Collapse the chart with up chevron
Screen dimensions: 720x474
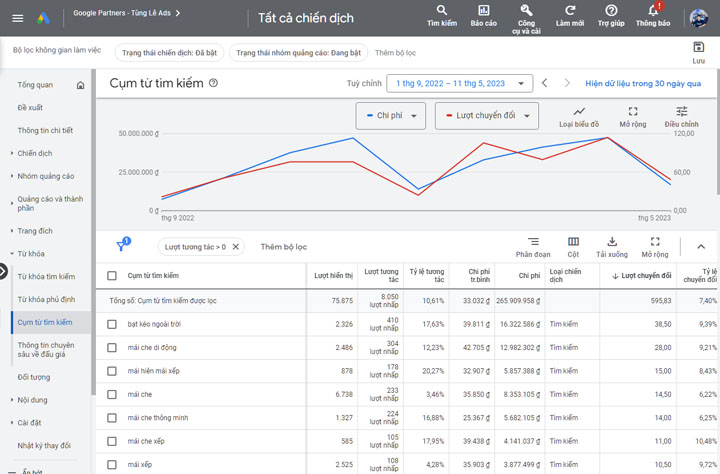[701, 247]
